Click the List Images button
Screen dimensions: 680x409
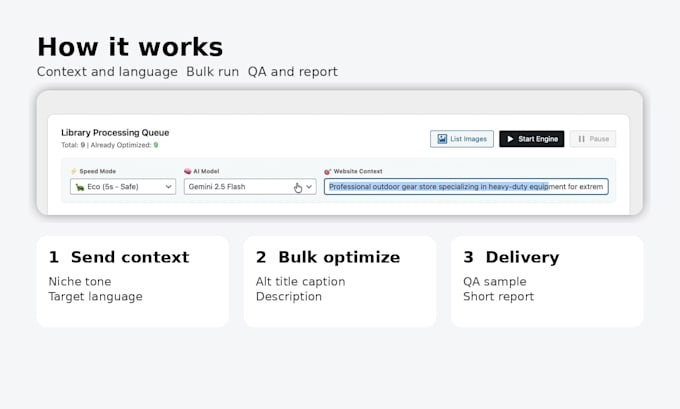pos(462,139)
